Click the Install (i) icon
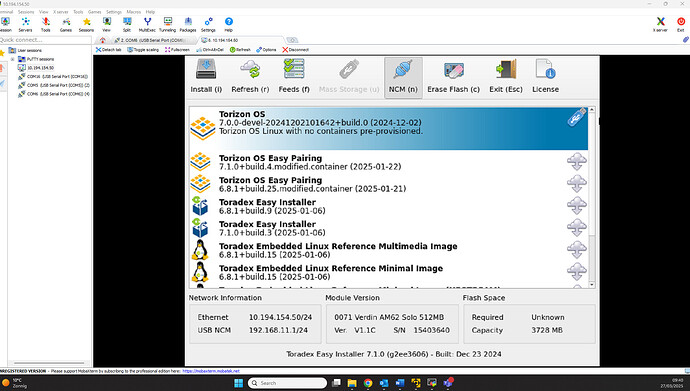 click(206, 69)
